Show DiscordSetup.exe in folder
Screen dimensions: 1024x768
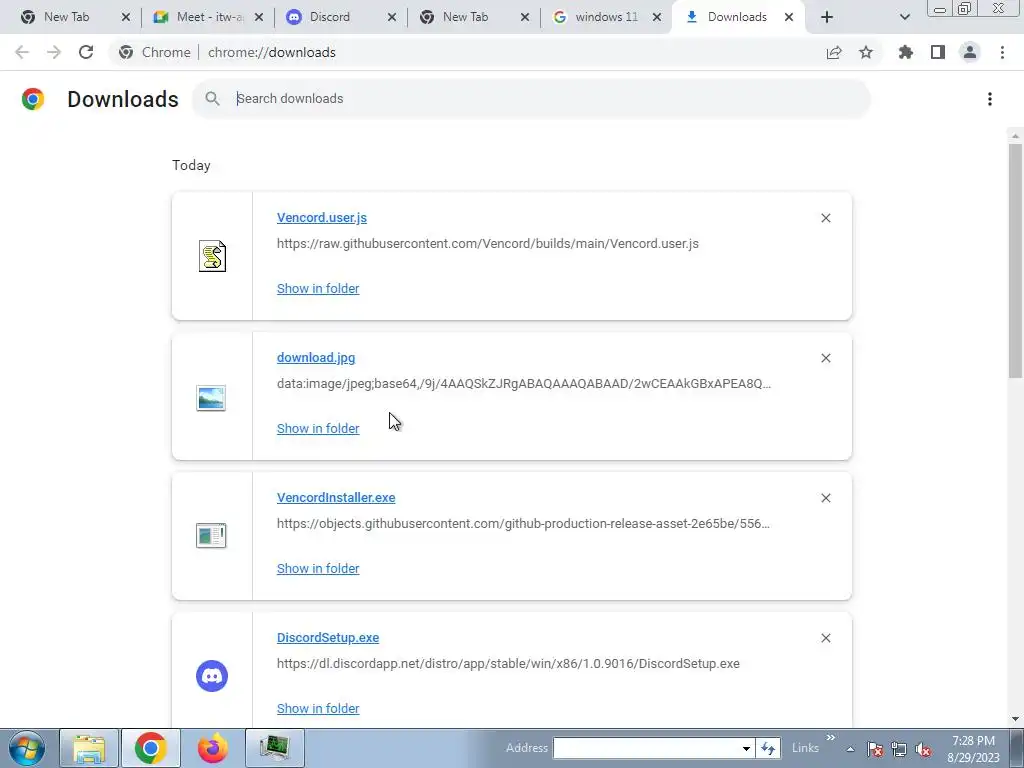coord(317,709)
